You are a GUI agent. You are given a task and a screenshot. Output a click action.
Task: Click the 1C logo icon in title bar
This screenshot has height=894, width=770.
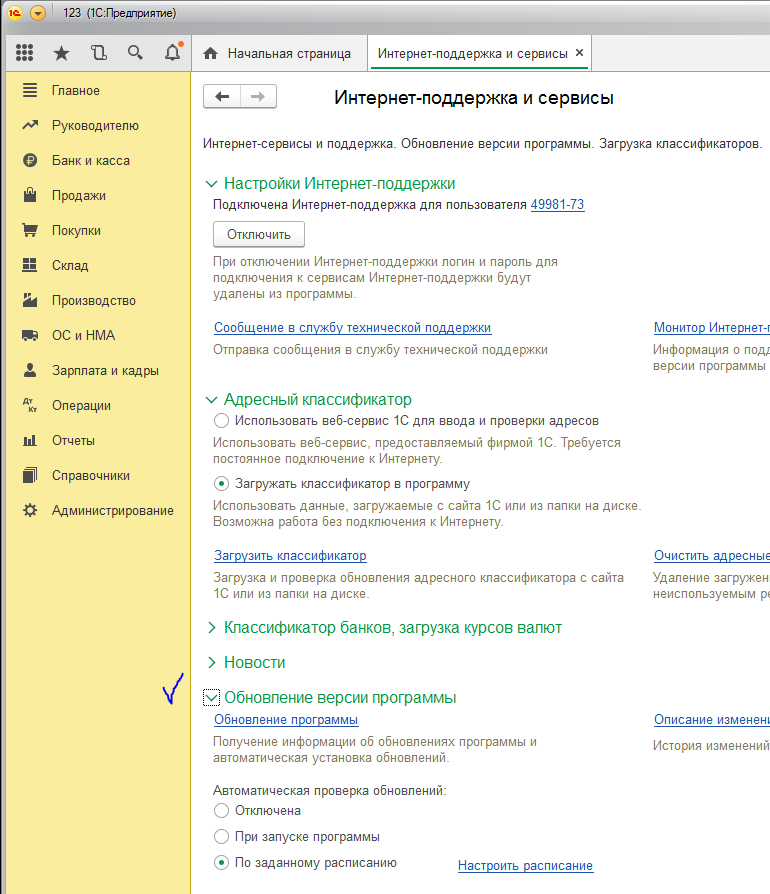(x=14, y=13)
